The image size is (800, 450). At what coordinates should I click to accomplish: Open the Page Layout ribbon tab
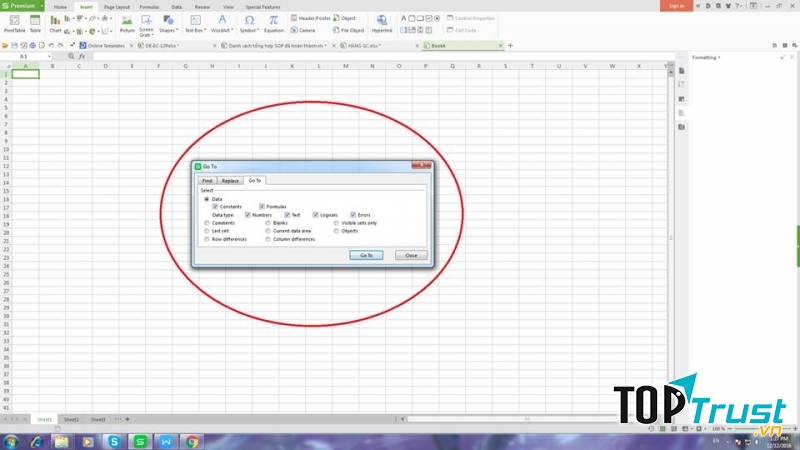click(x=117, y=6)
